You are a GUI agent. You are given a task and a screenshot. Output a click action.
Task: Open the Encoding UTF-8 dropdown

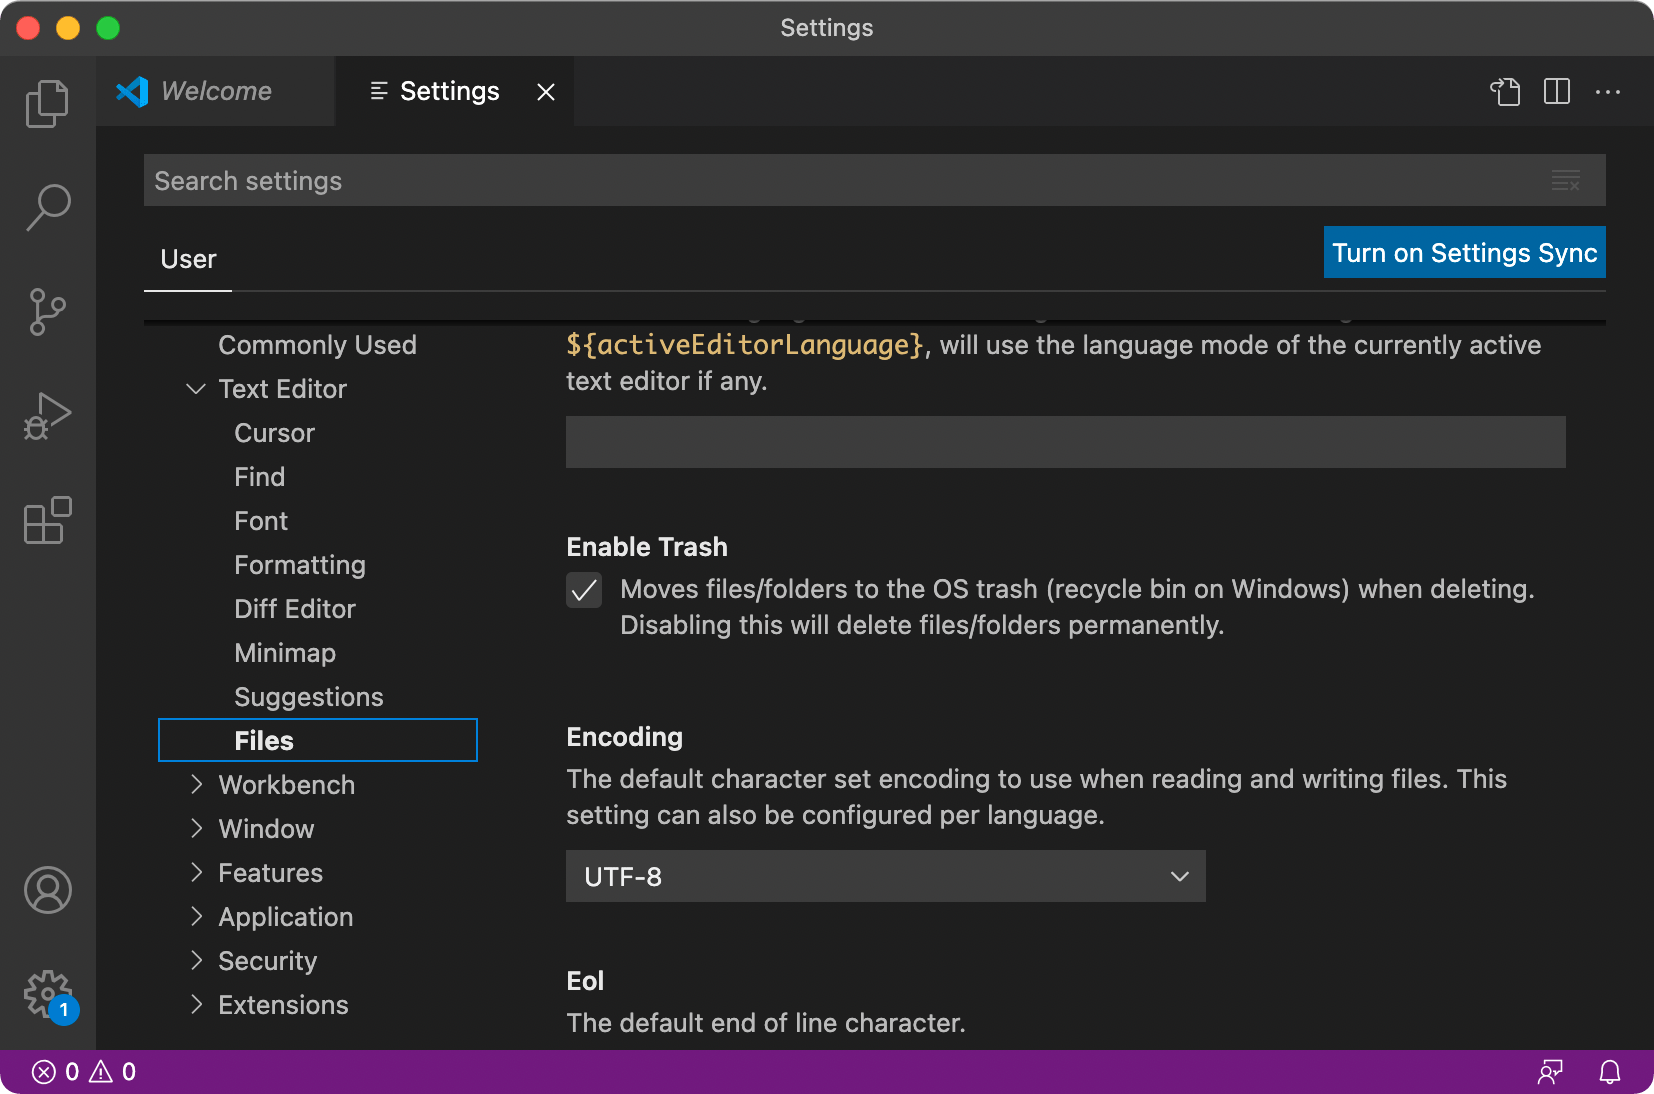885,876
